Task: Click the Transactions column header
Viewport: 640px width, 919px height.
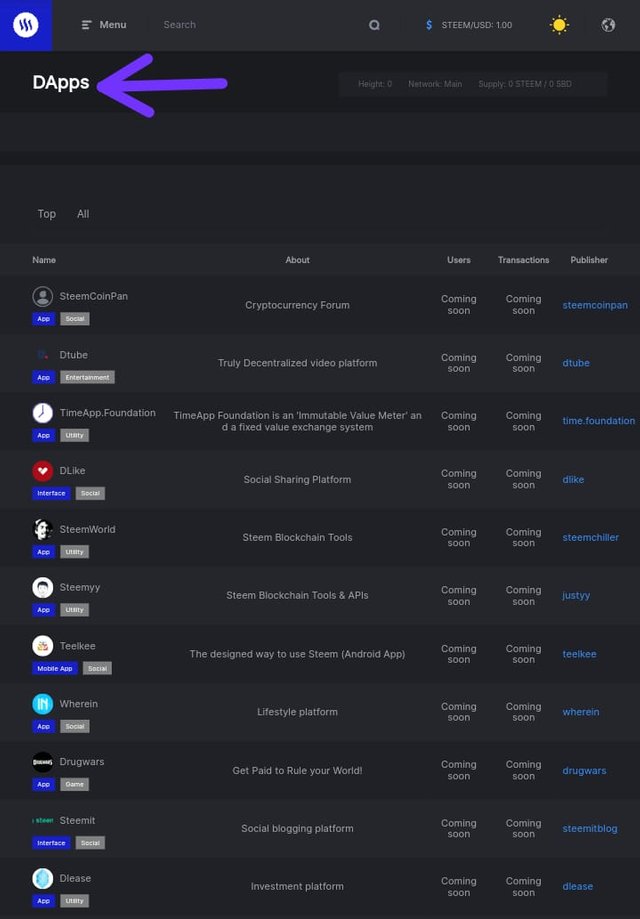Action: [524, 260]
